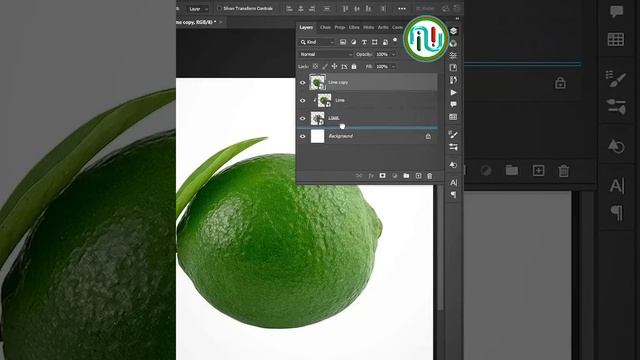Click the align left edges icon
640x360 pixels.
coord(289,8)
